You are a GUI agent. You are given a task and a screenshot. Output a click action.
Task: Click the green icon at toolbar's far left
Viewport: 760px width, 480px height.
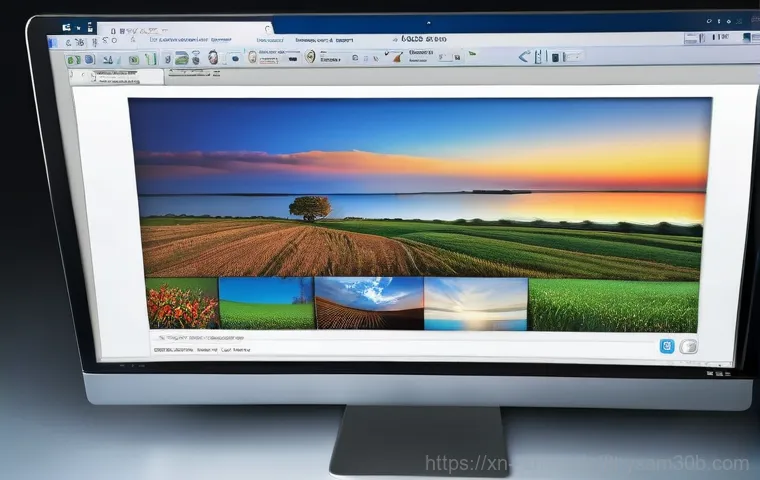[x=73, y=60]
